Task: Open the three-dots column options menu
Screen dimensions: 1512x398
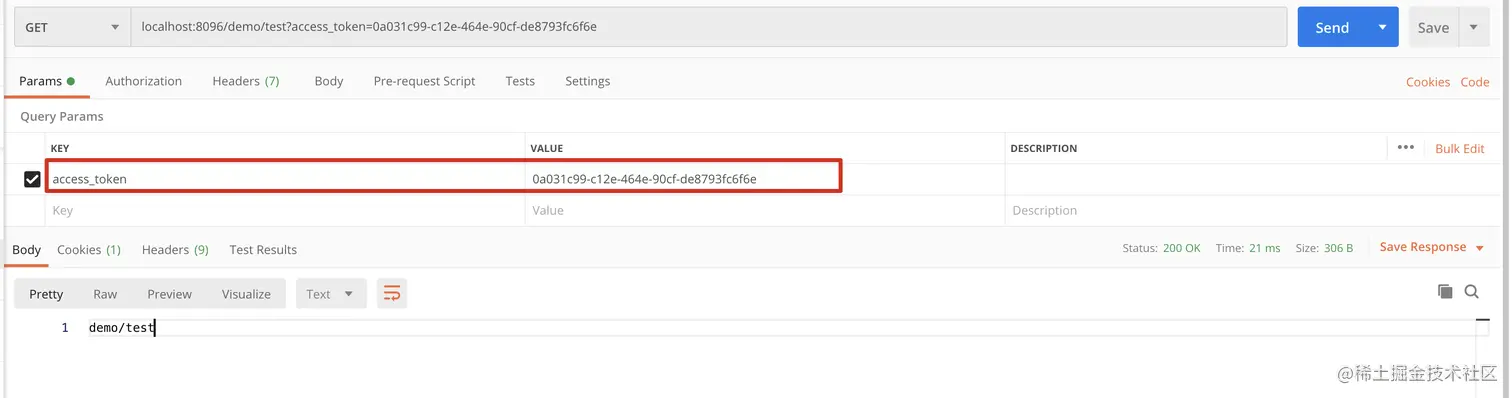Action: pyautogui.click(x=1405, y=148)
